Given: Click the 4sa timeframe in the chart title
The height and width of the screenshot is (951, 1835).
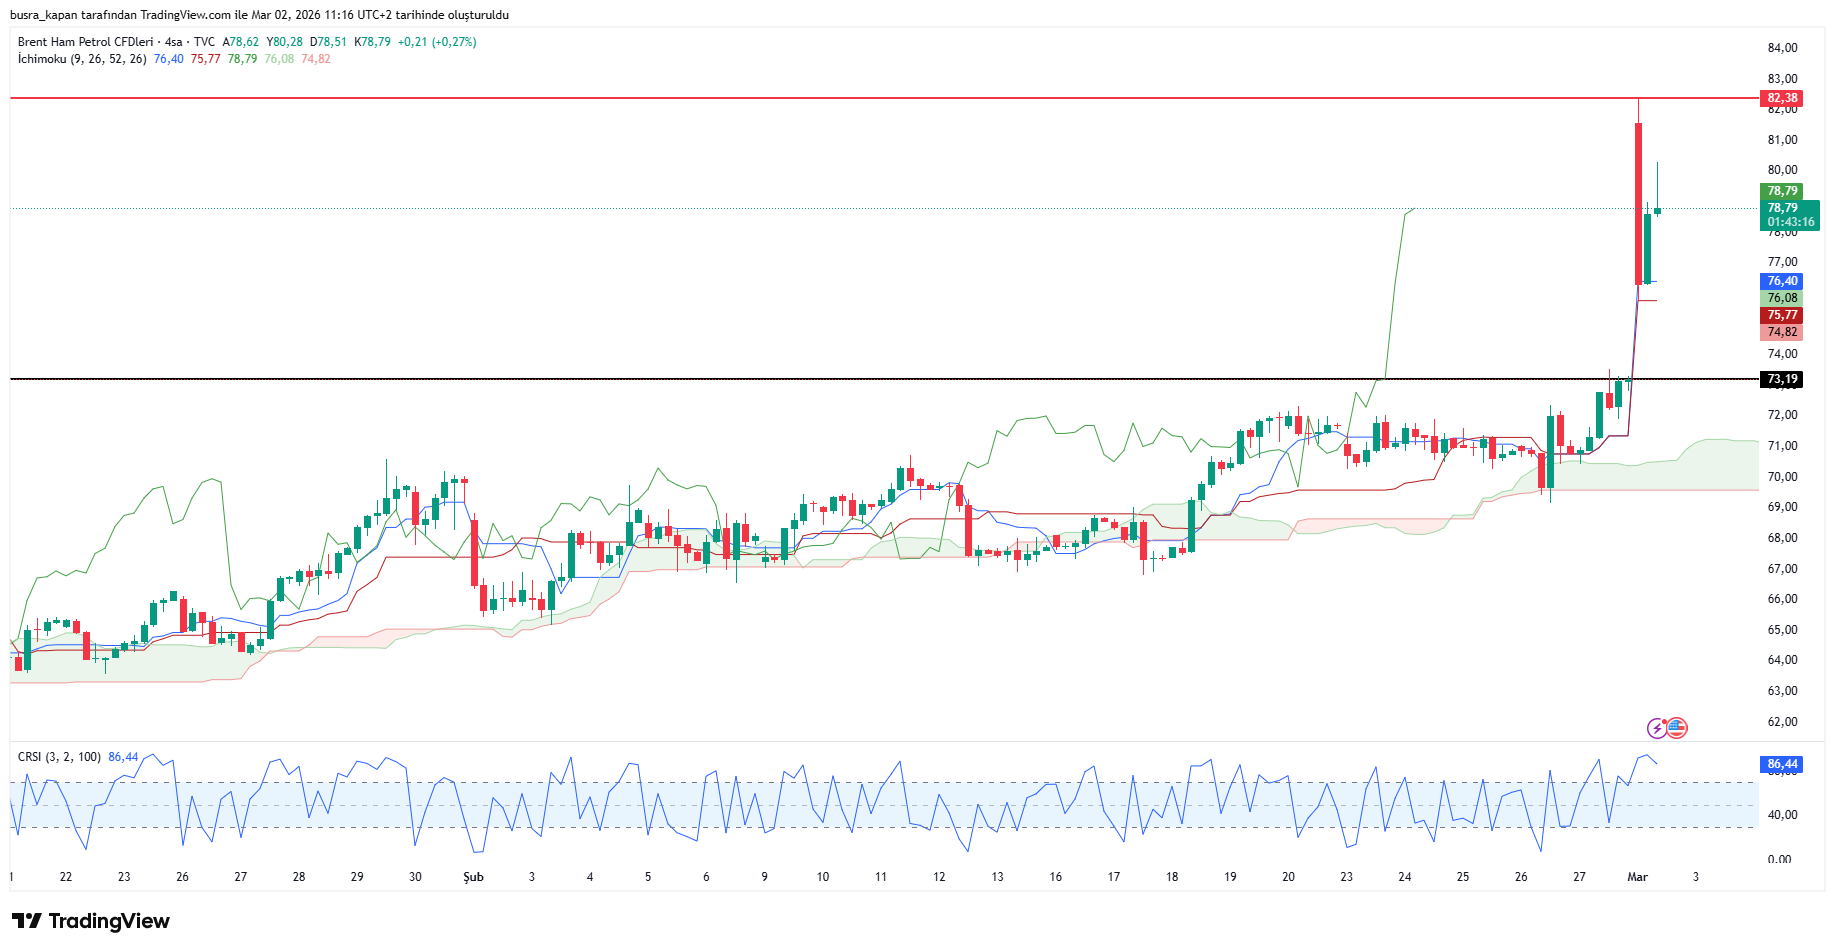Looking at the screenshot, I should click(174, 42).
